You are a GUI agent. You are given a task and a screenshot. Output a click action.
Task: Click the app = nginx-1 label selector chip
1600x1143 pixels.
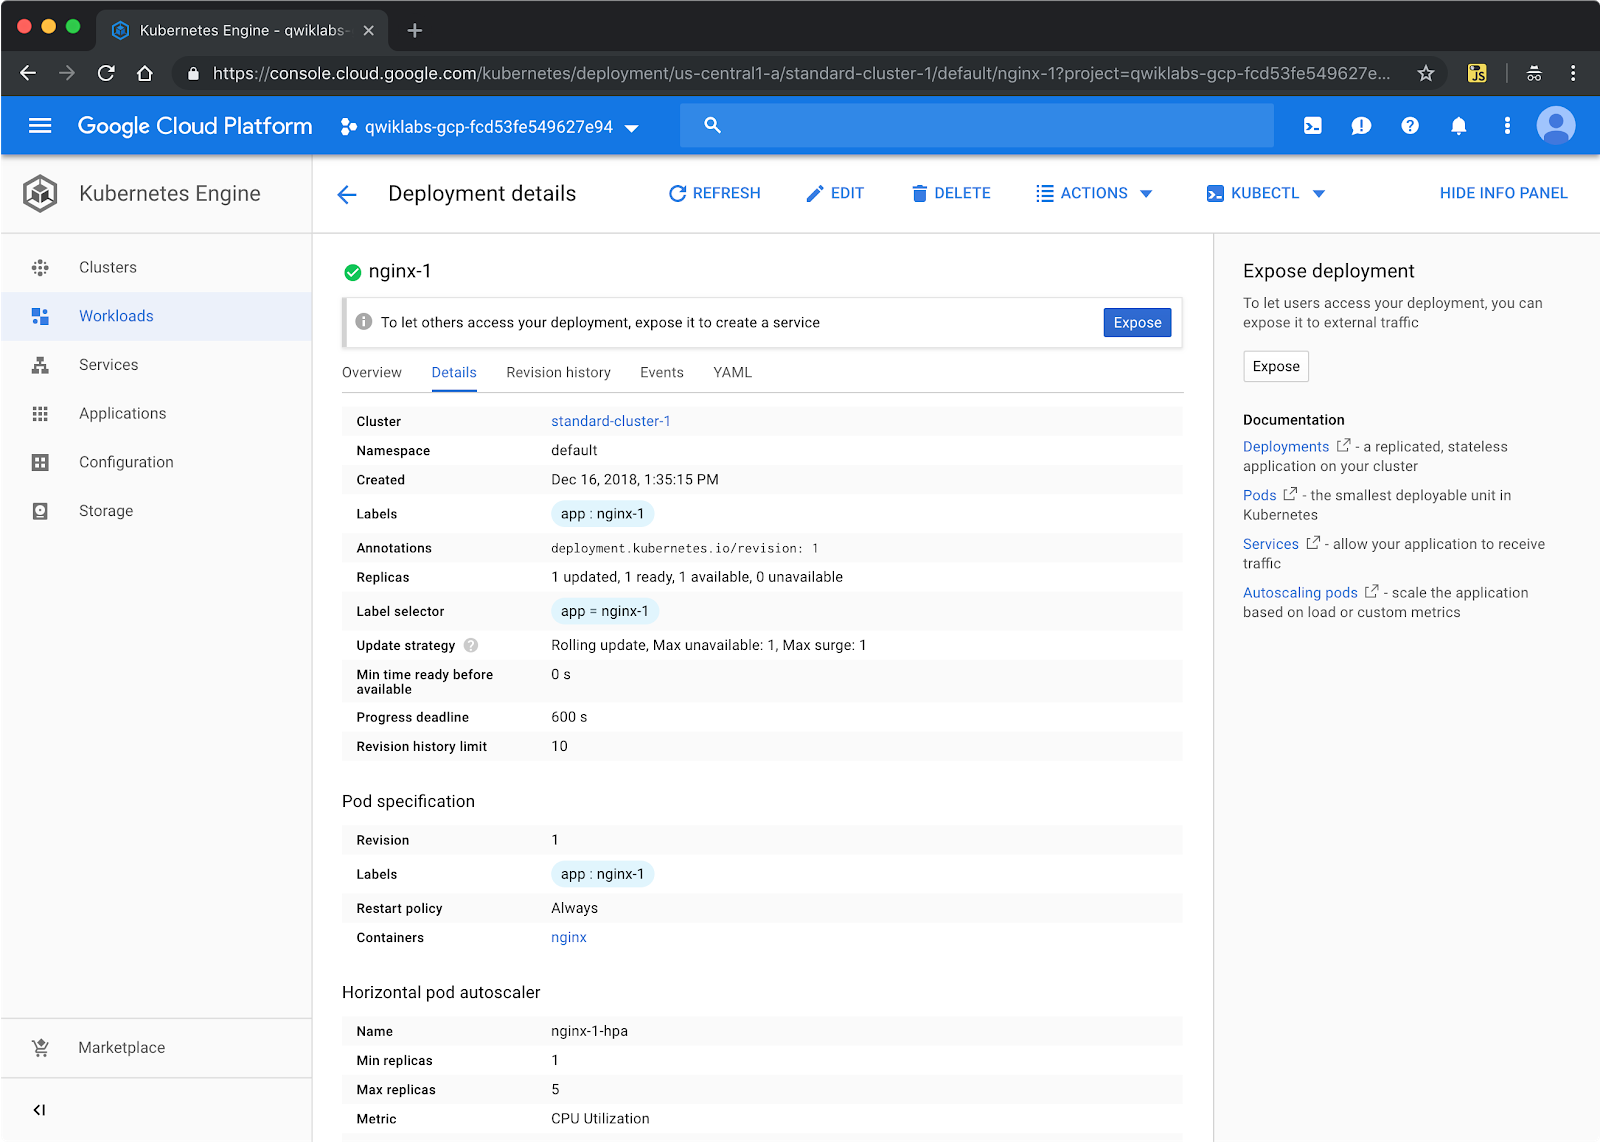[x=604, y=612]
